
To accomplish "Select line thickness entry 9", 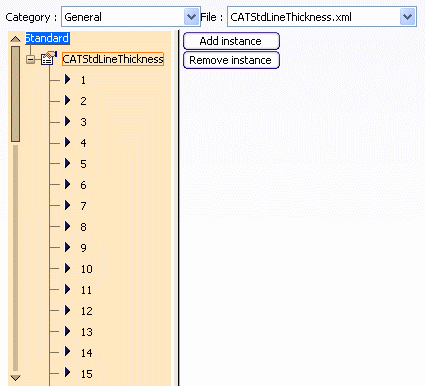I will click(x=83, y=248).
